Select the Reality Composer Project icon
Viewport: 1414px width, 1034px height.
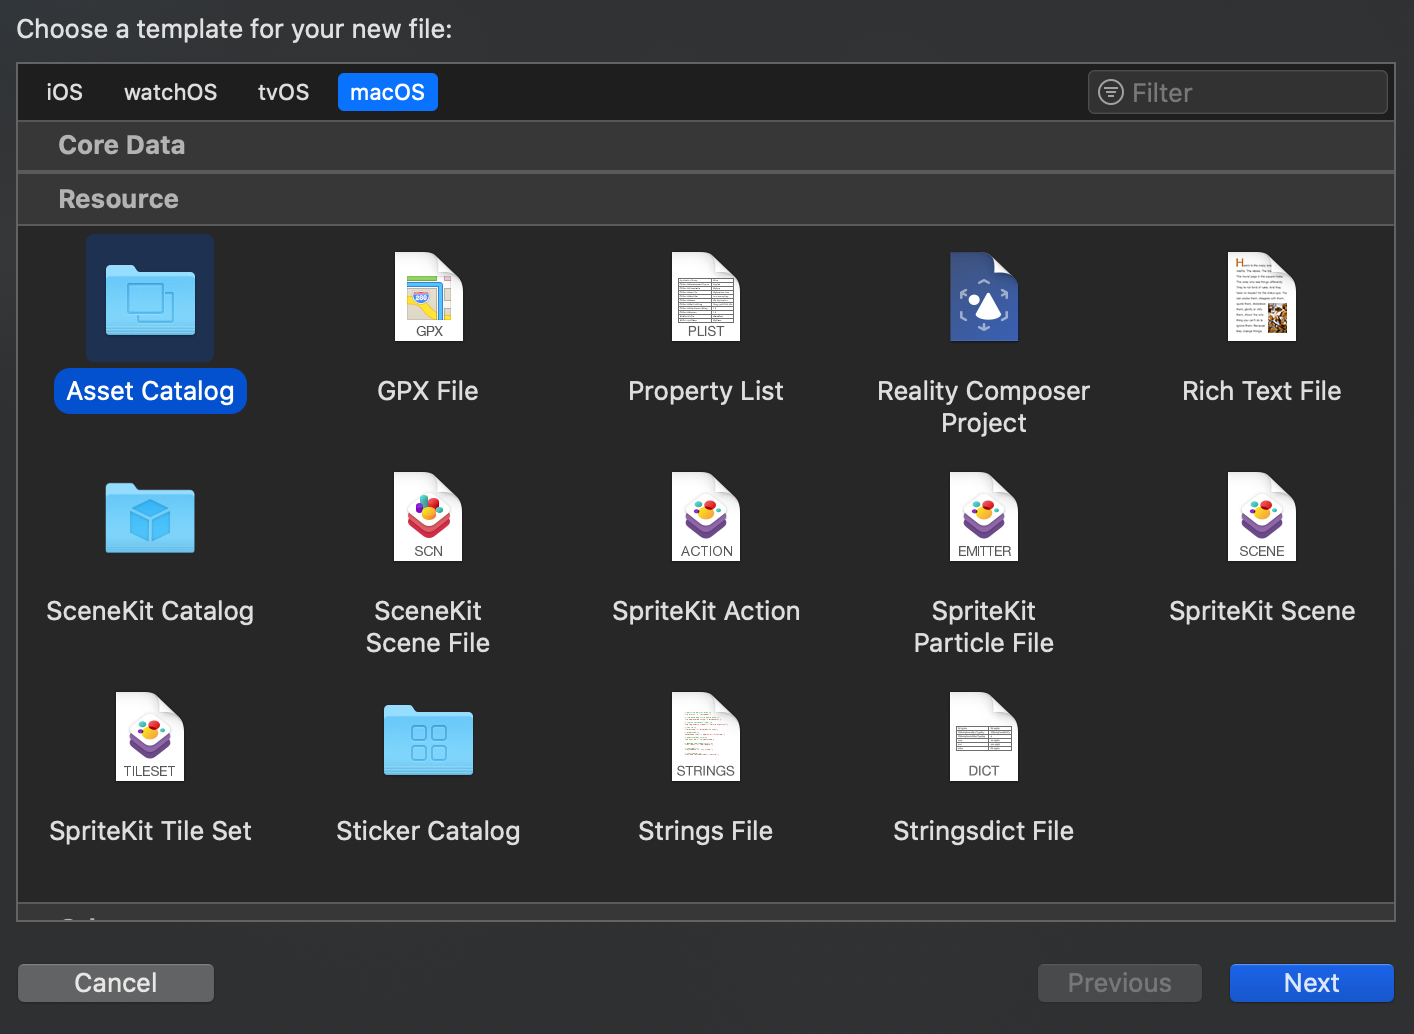(x=984, y=296)
